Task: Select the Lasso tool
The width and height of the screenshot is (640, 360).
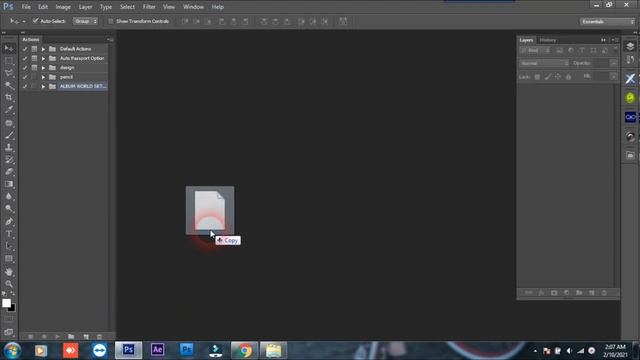Action: coord(9,73)
